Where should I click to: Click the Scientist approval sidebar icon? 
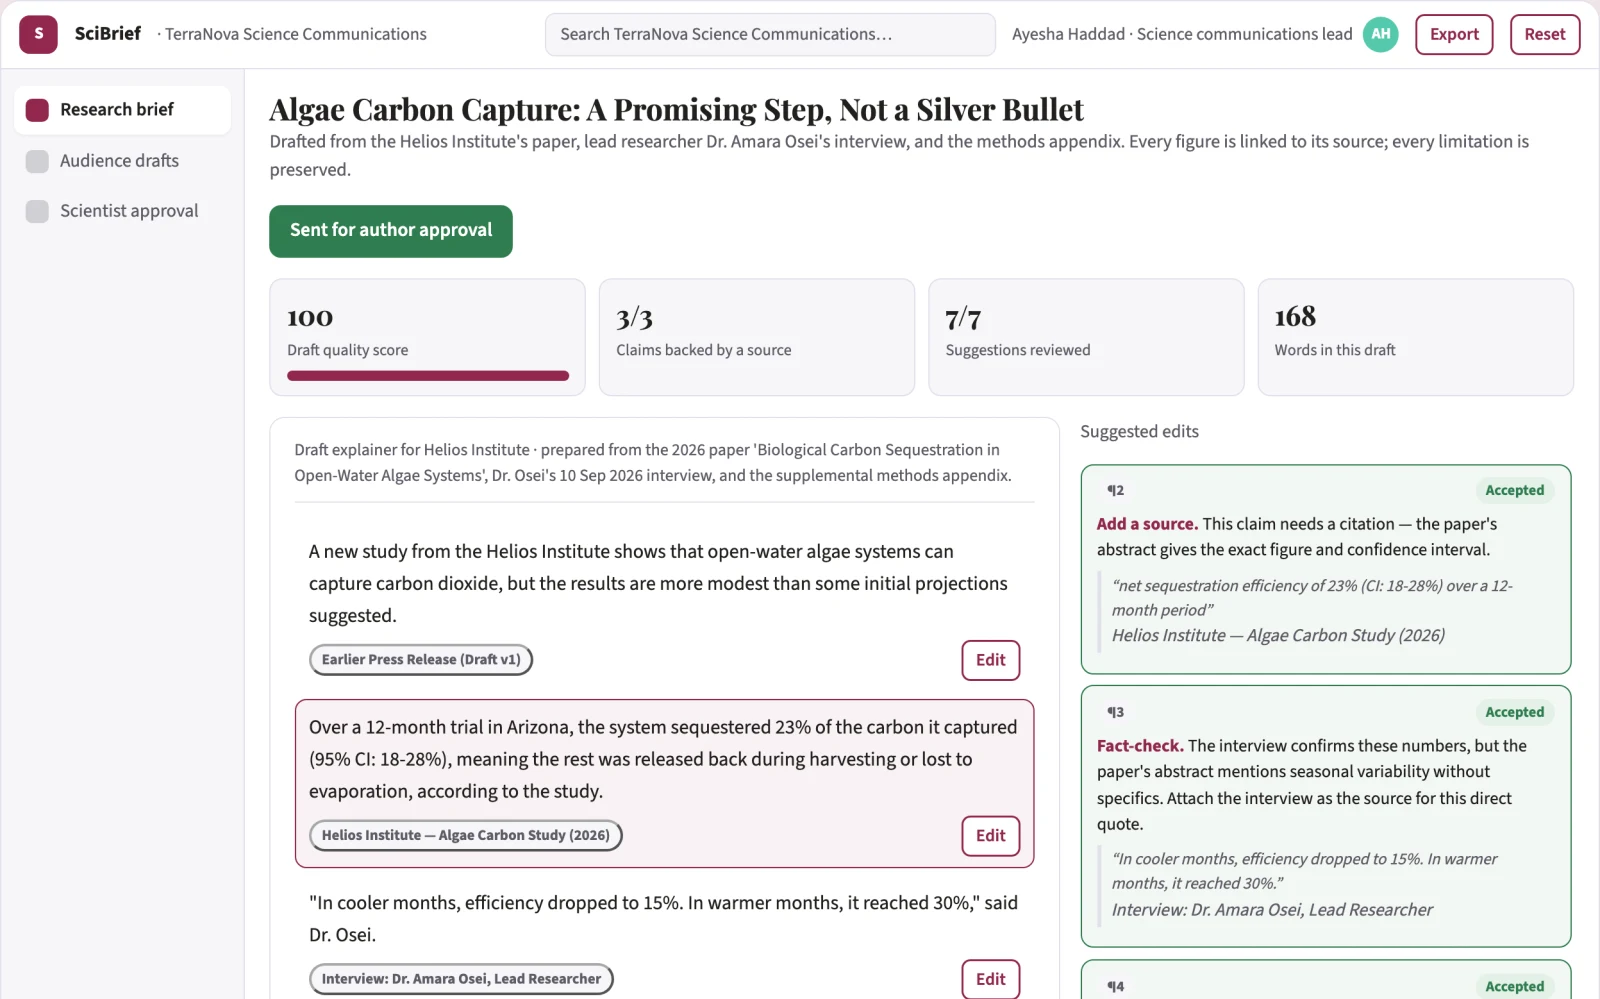pyautogui.click(x=37, y=211)
